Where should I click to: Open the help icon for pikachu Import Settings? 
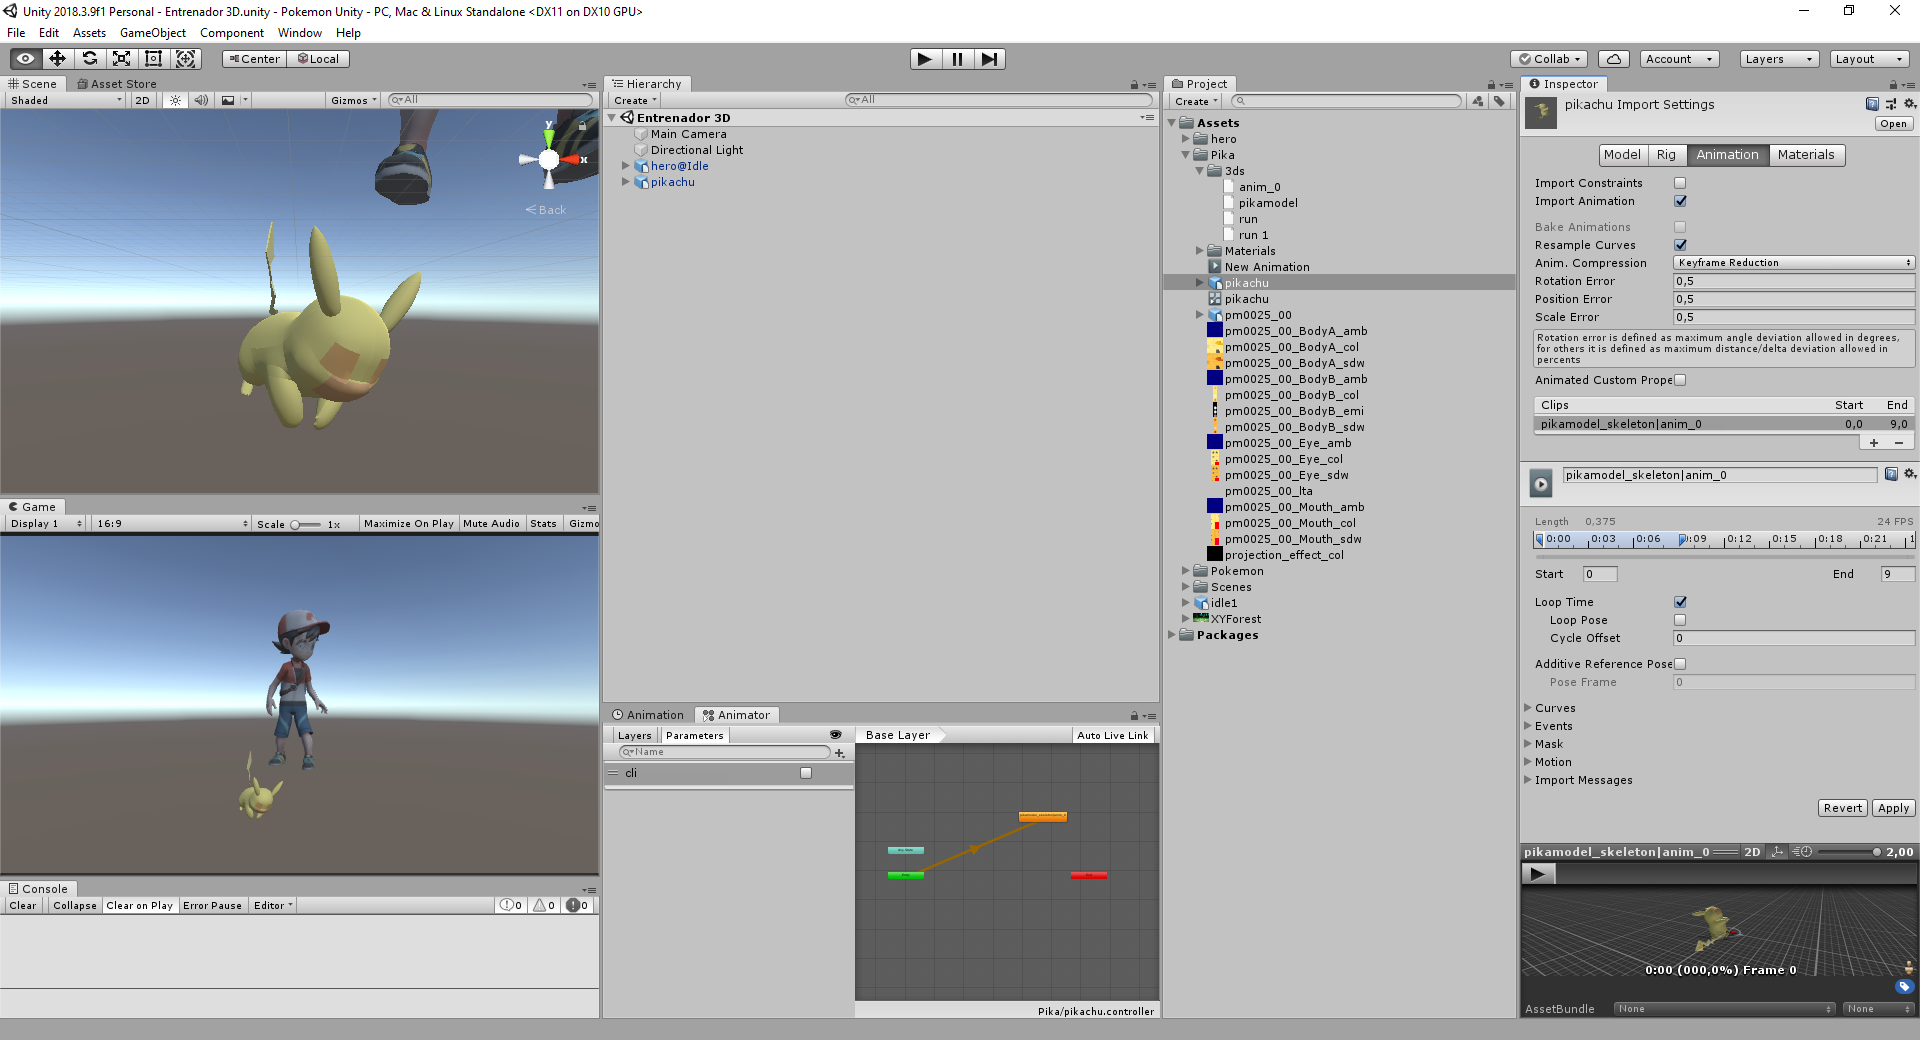(x=1872, y=104)
